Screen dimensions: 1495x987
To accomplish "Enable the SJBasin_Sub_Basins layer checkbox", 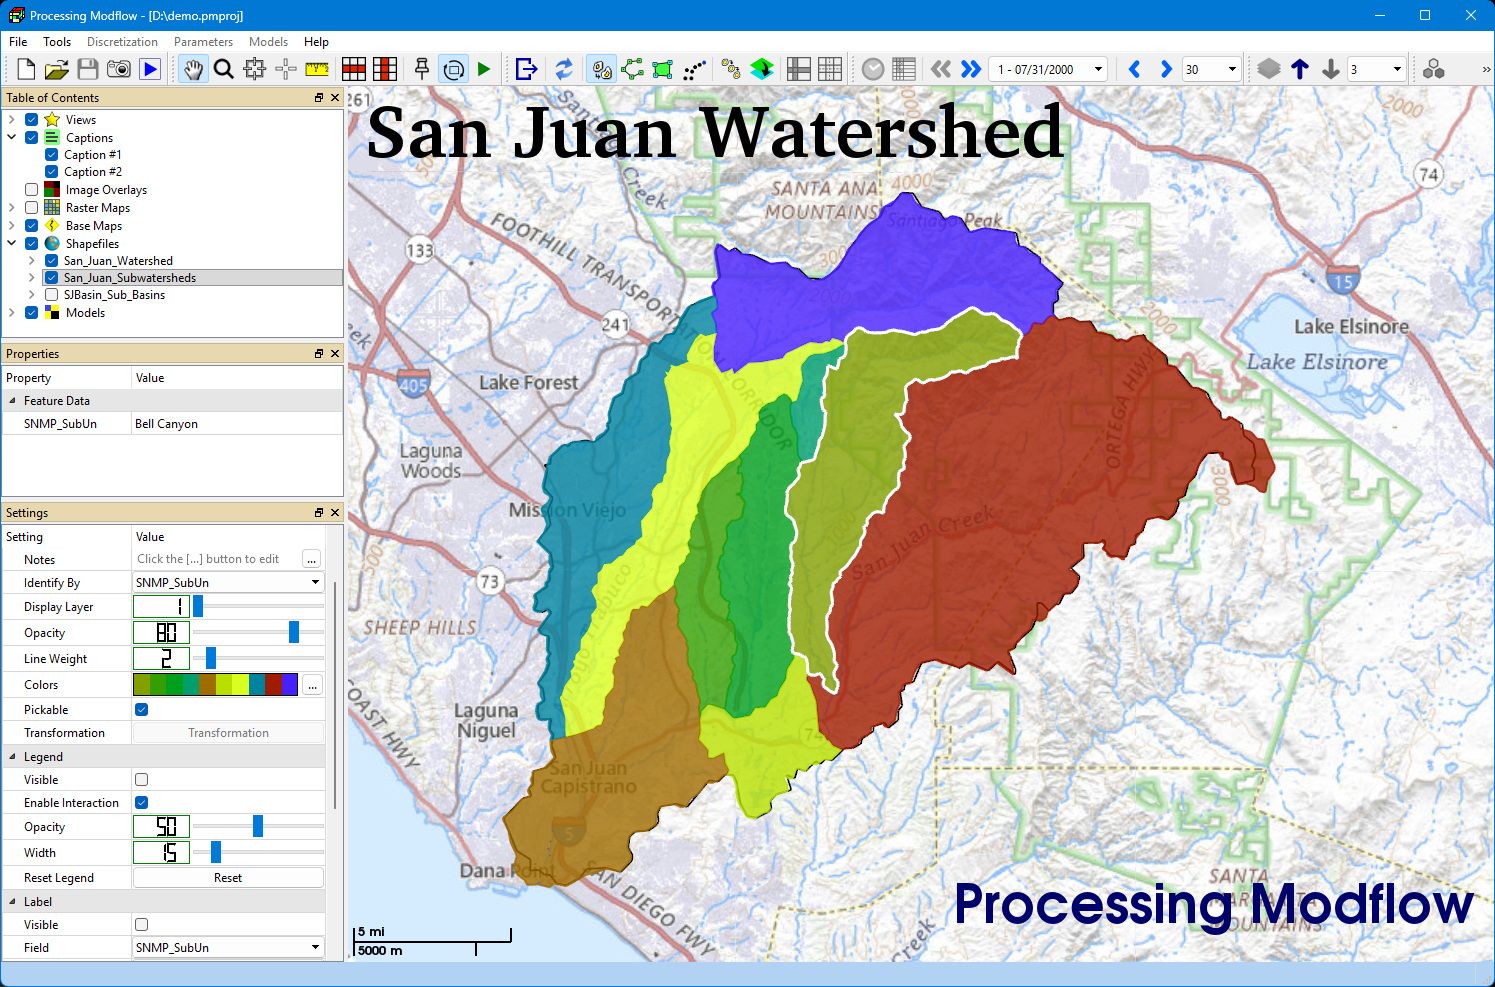I will tap(51, 295).
